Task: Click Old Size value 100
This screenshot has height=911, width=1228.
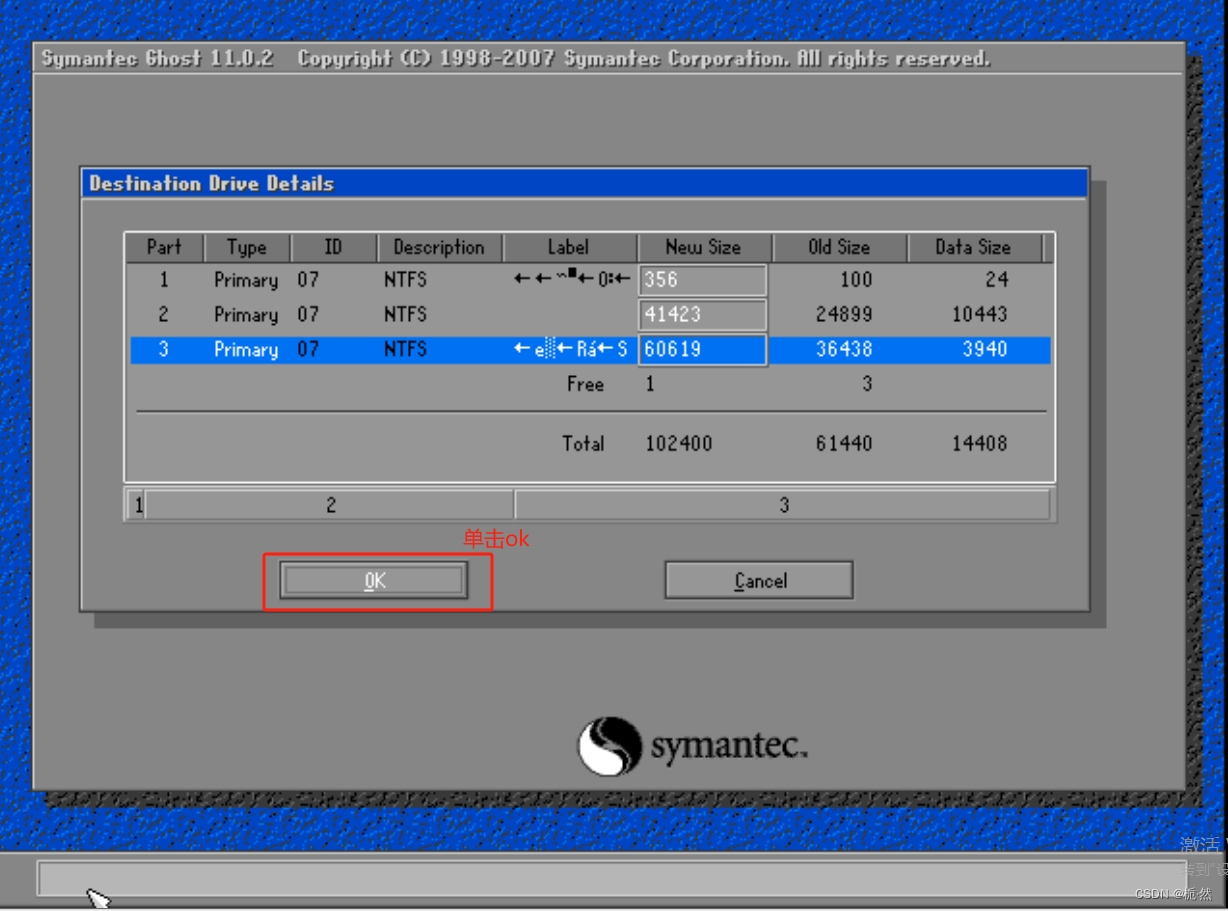Action: pos(856,280)
